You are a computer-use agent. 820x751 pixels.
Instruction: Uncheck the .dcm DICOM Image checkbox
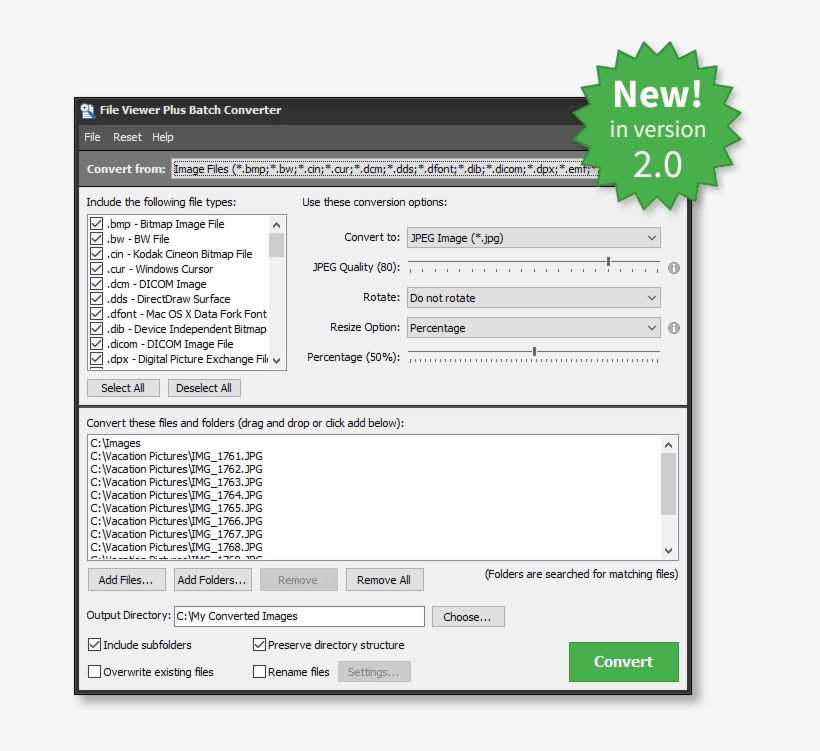coord(96,284)
